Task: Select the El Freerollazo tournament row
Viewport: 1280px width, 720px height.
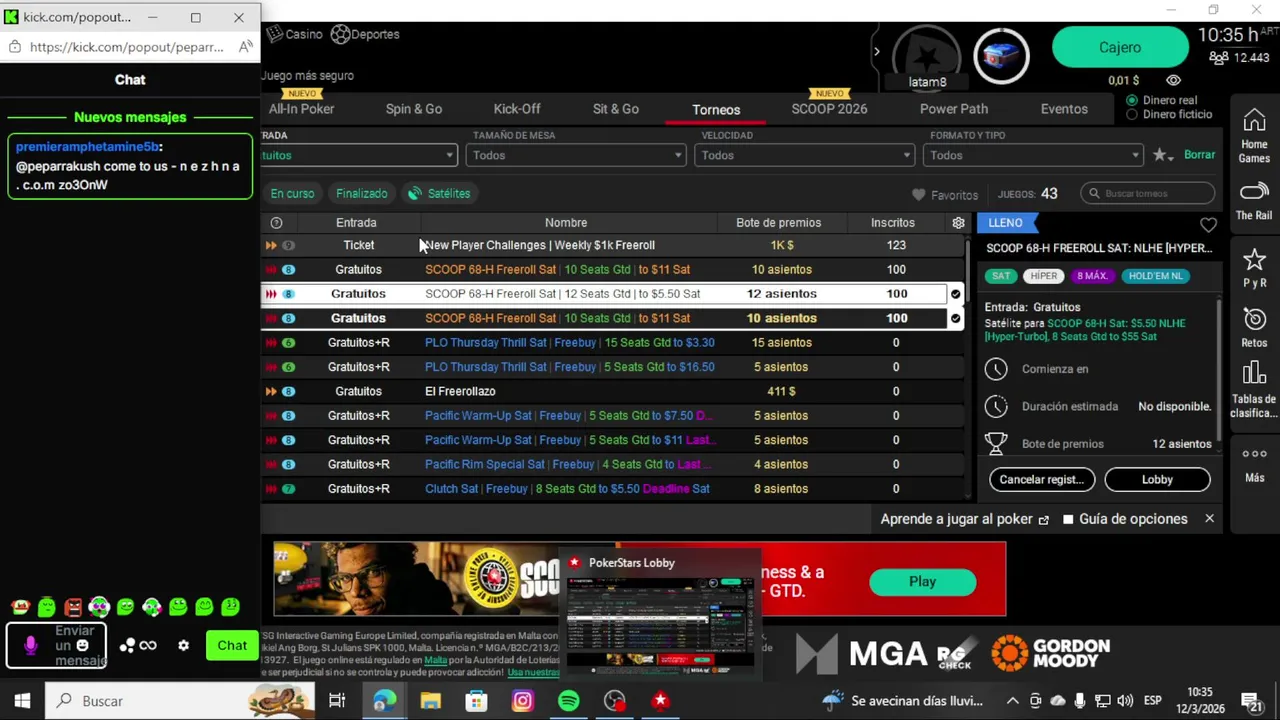Action: coord(612,391)
